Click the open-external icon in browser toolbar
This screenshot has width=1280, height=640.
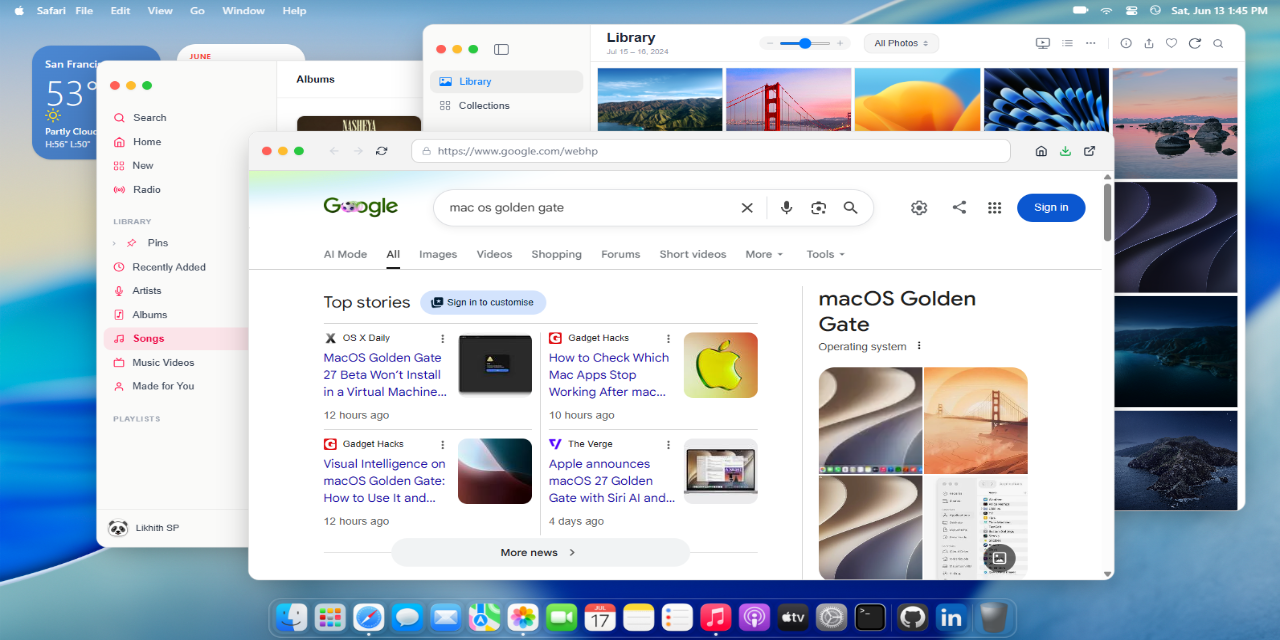tap(1089, 151)
